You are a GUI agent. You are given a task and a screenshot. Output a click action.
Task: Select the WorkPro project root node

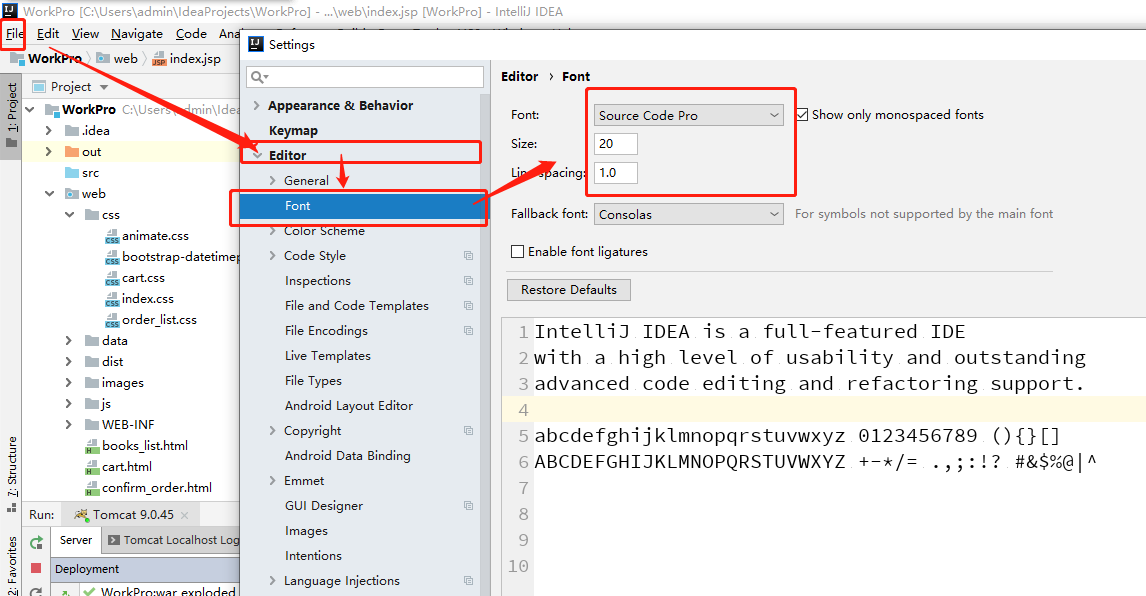coord(88,110)
